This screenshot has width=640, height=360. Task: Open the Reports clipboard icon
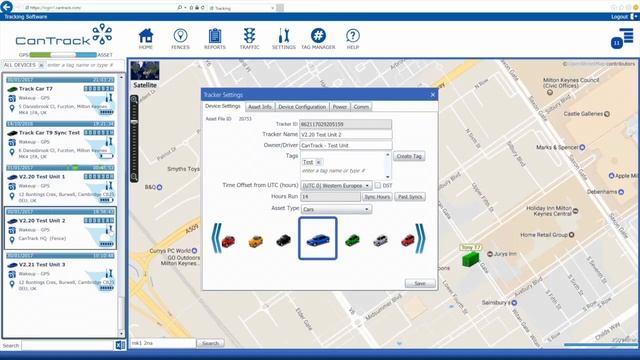pyautogui.click(x=215, y=39)
